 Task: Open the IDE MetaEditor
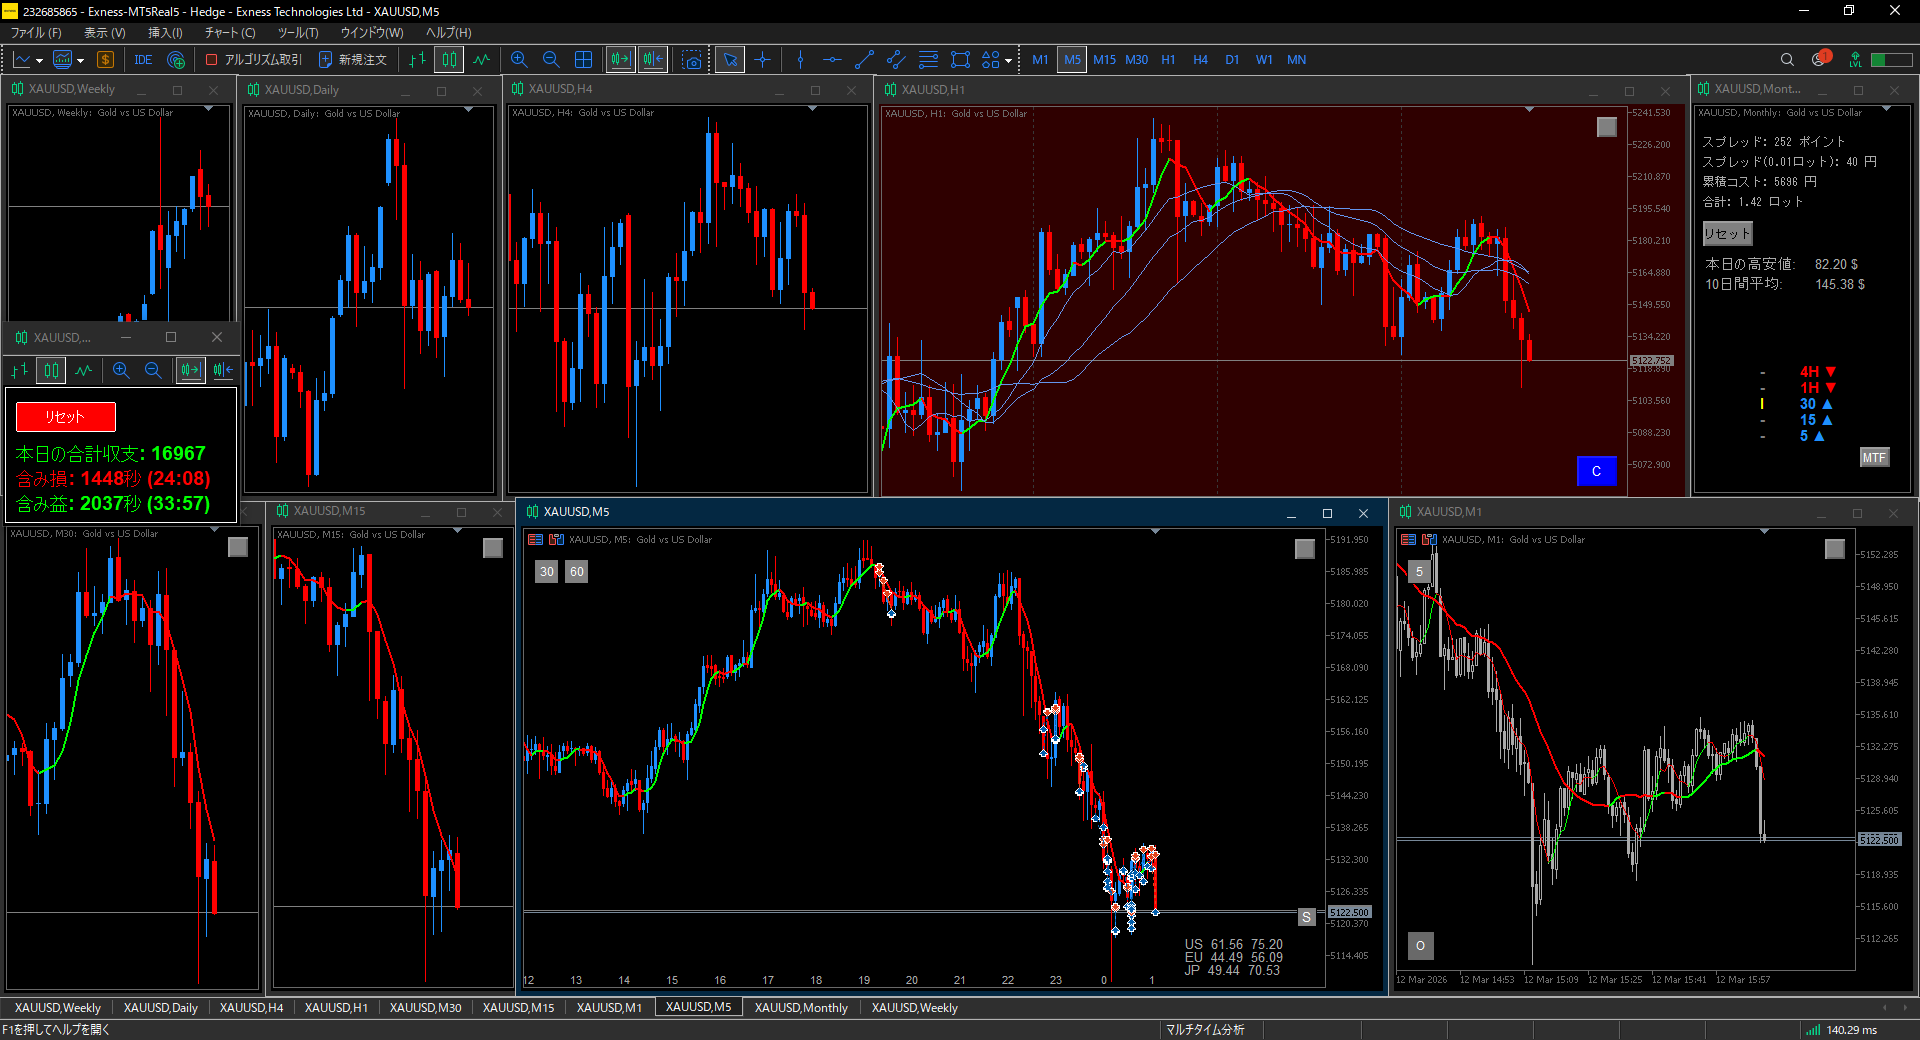tap(143, 60)
